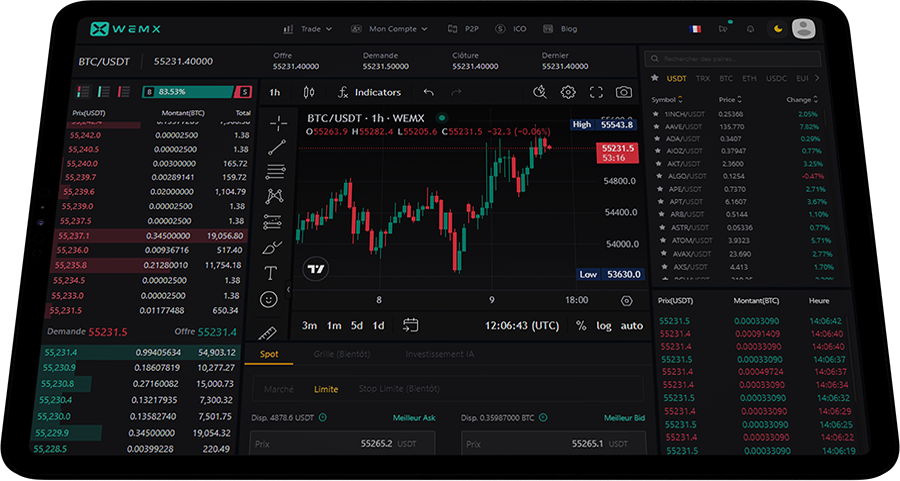Open the Indicators panel
The image size is (900, 481).
pos(369,92)
